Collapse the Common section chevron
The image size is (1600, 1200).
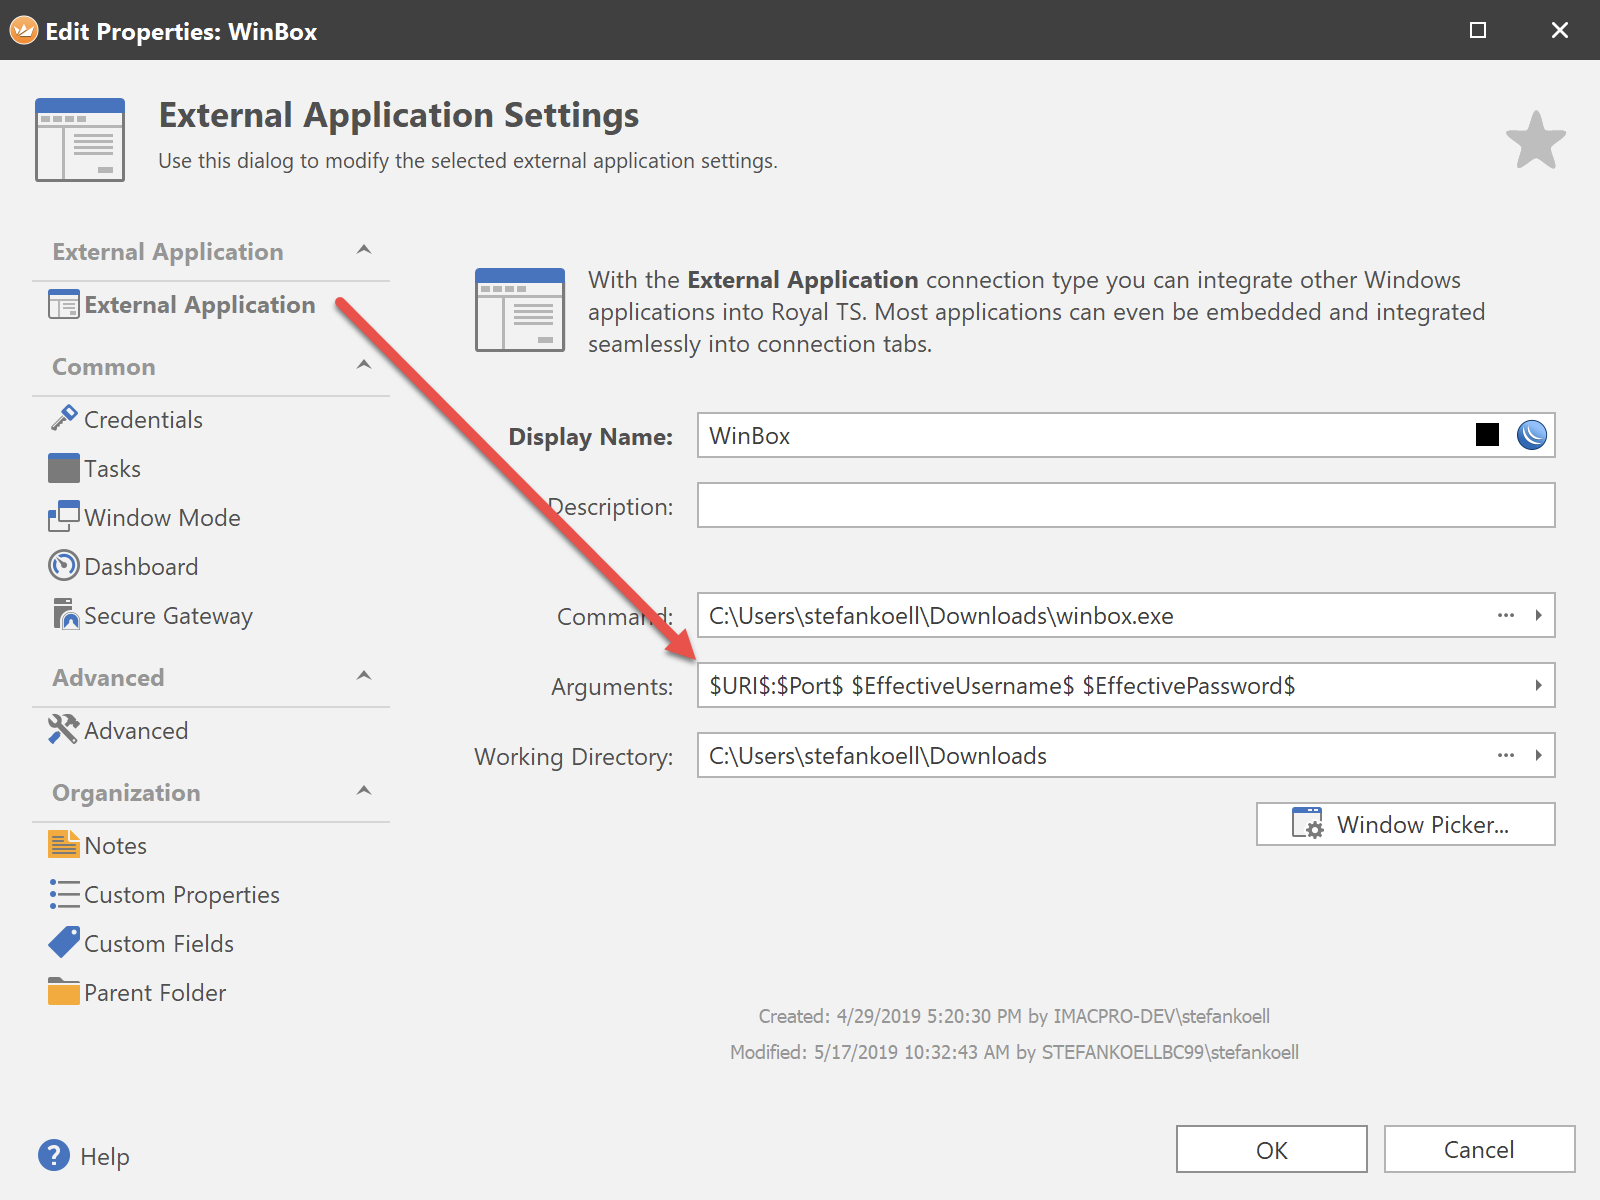(x=364, y=365)
